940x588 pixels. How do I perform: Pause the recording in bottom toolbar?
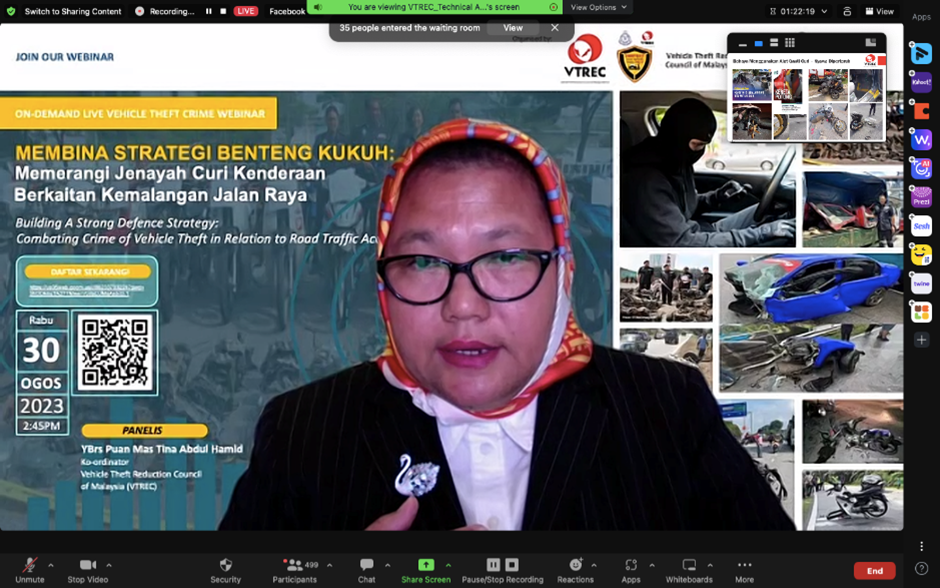coord(493,565)
